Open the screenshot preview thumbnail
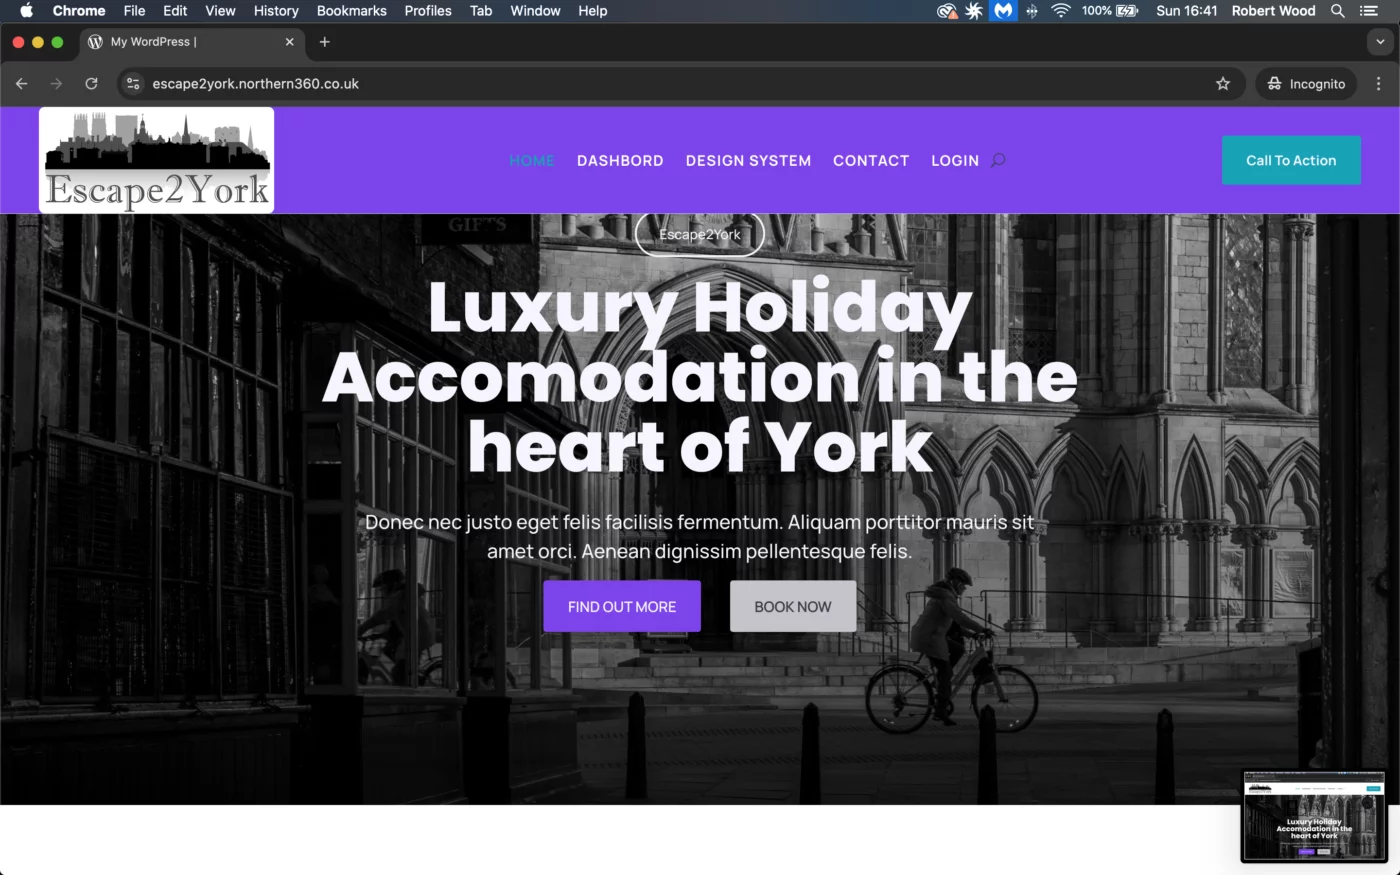The width and height of the screenshot is (1400, 875). 1314,816
